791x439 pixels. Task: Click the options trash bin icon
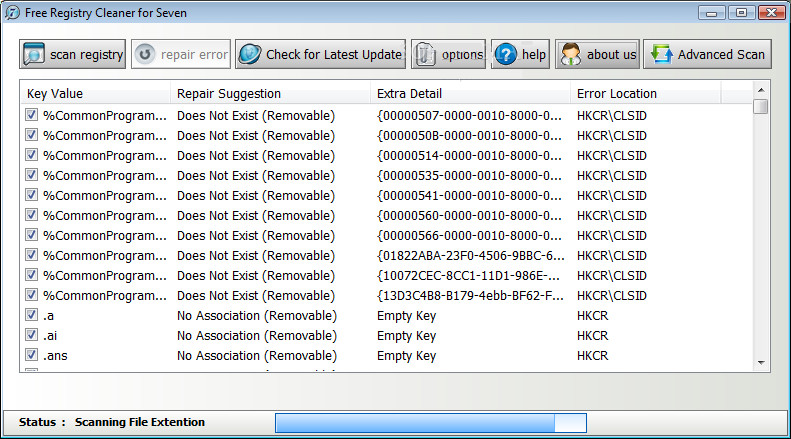pos(425,54)
